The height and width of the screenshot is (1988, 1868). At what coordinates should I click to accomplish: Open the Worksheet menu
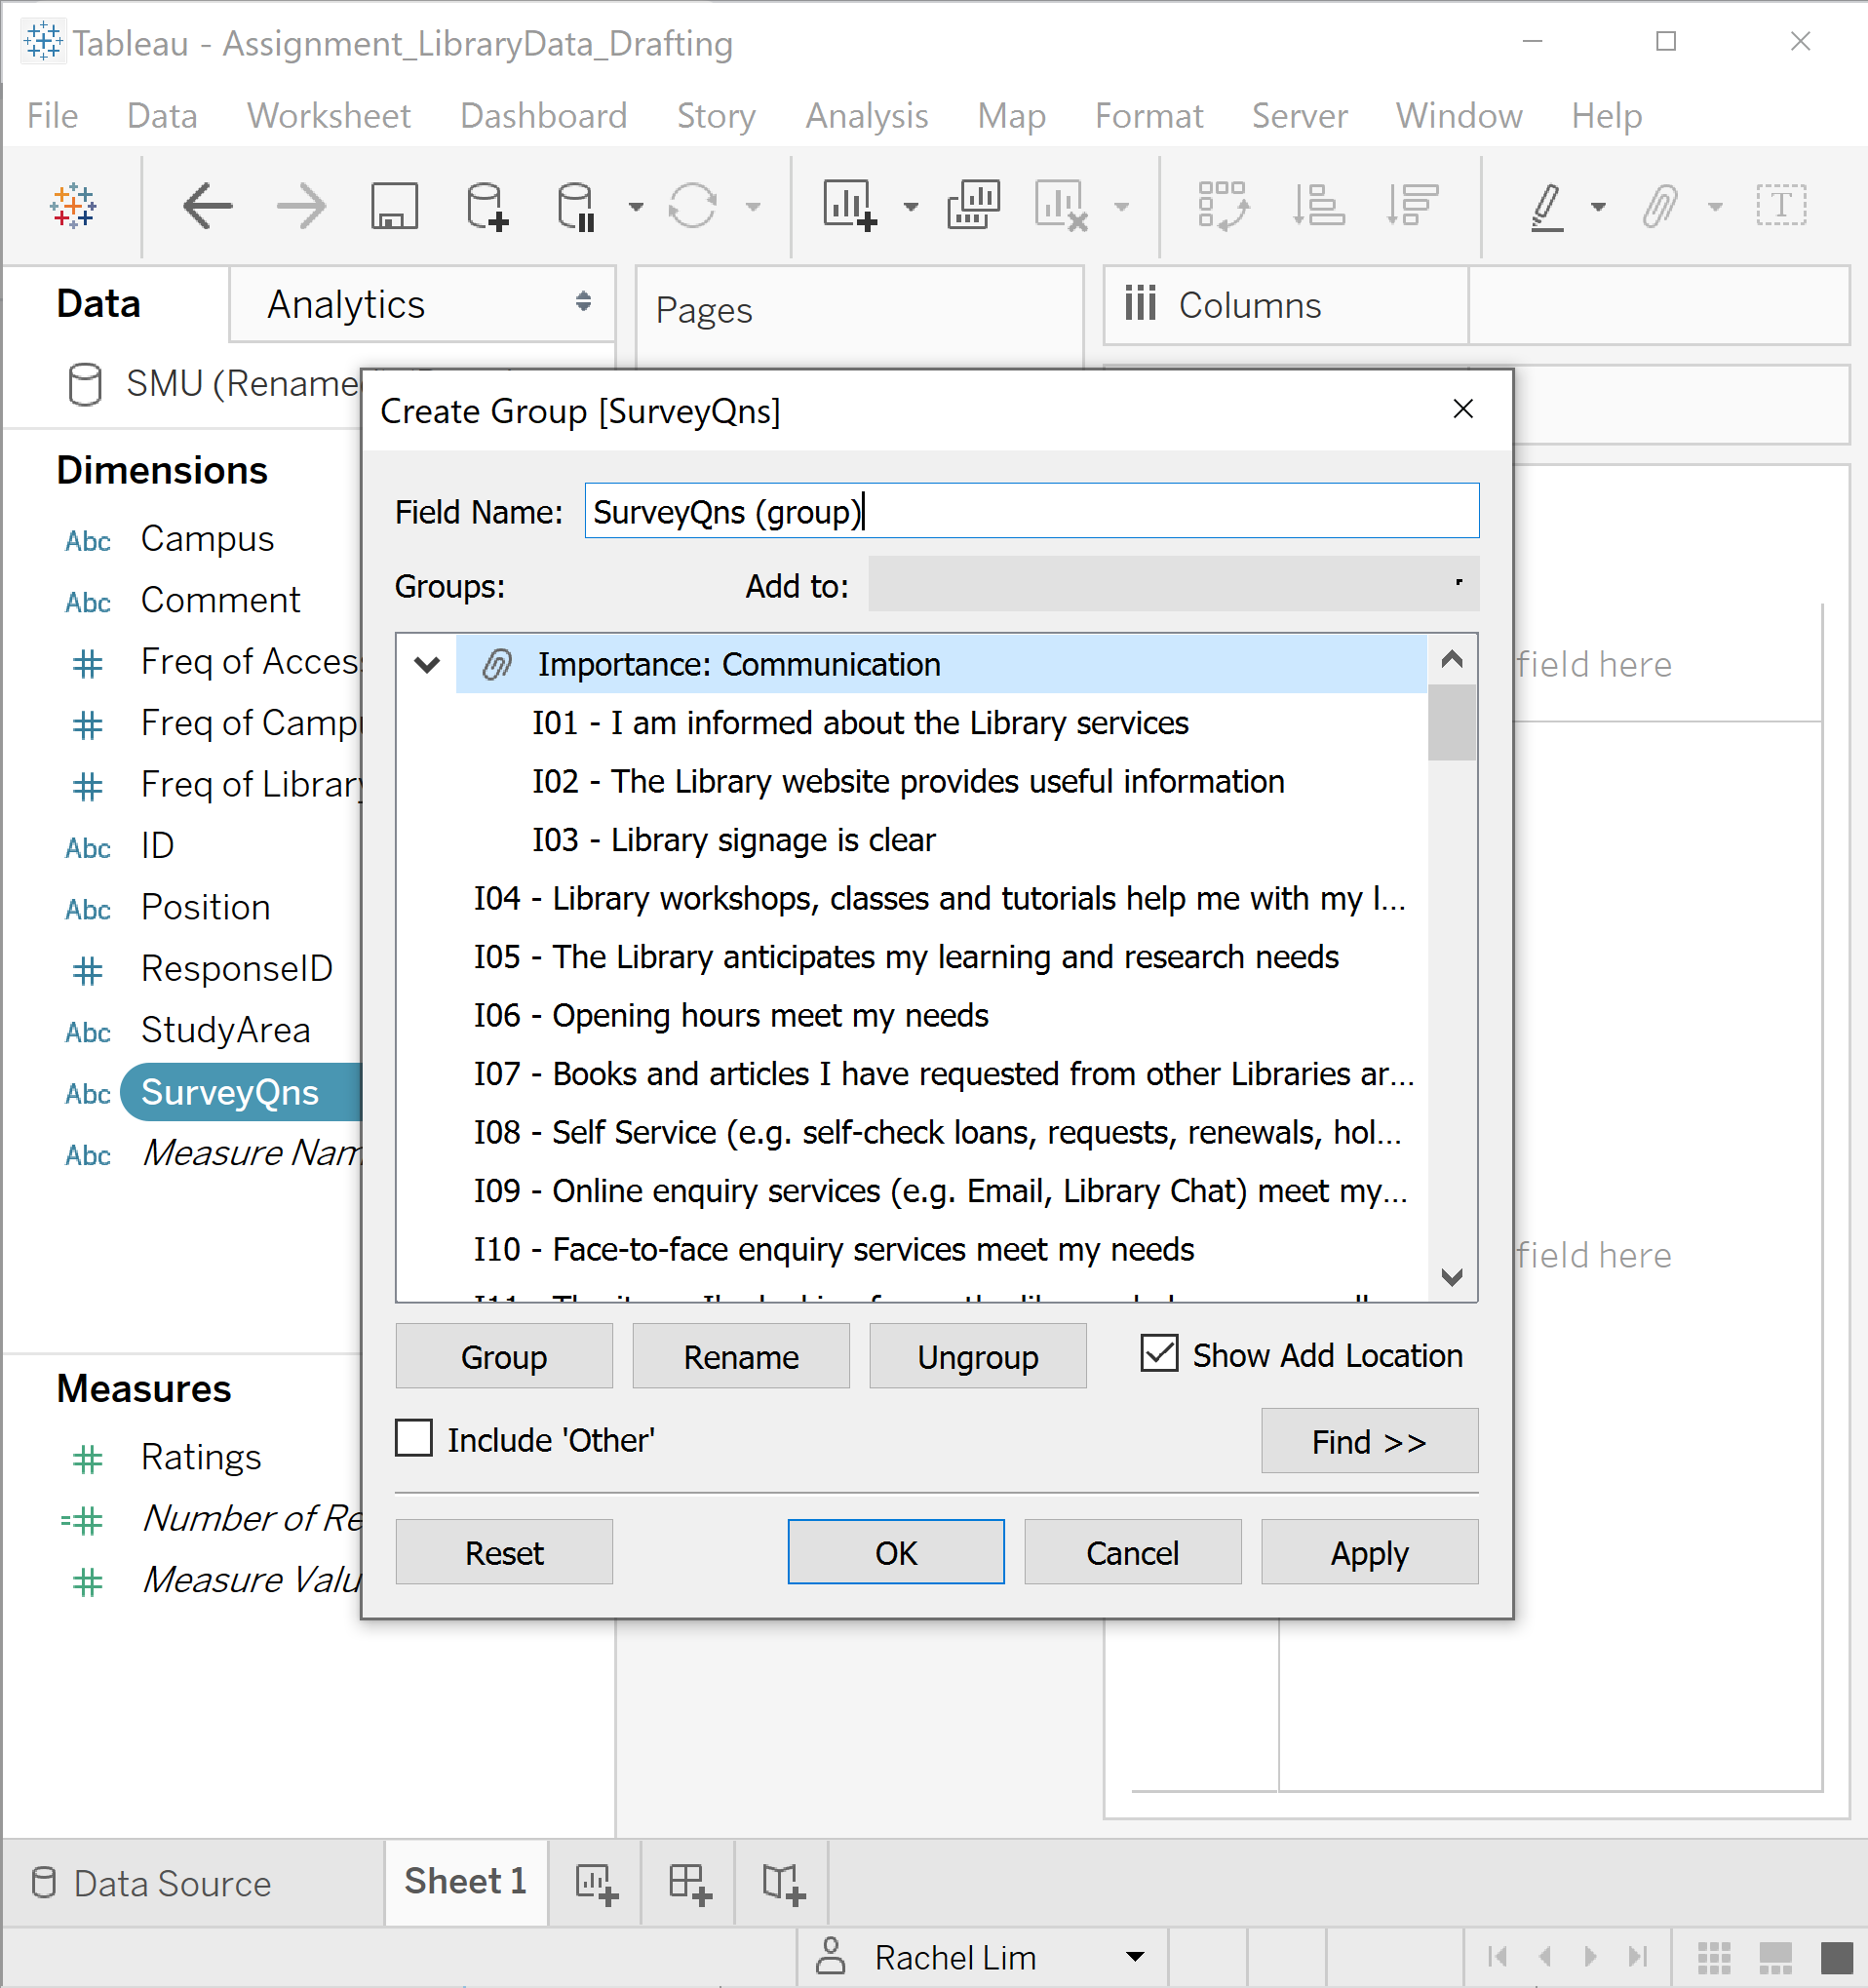pyautogui.click(x=329, y=116)
